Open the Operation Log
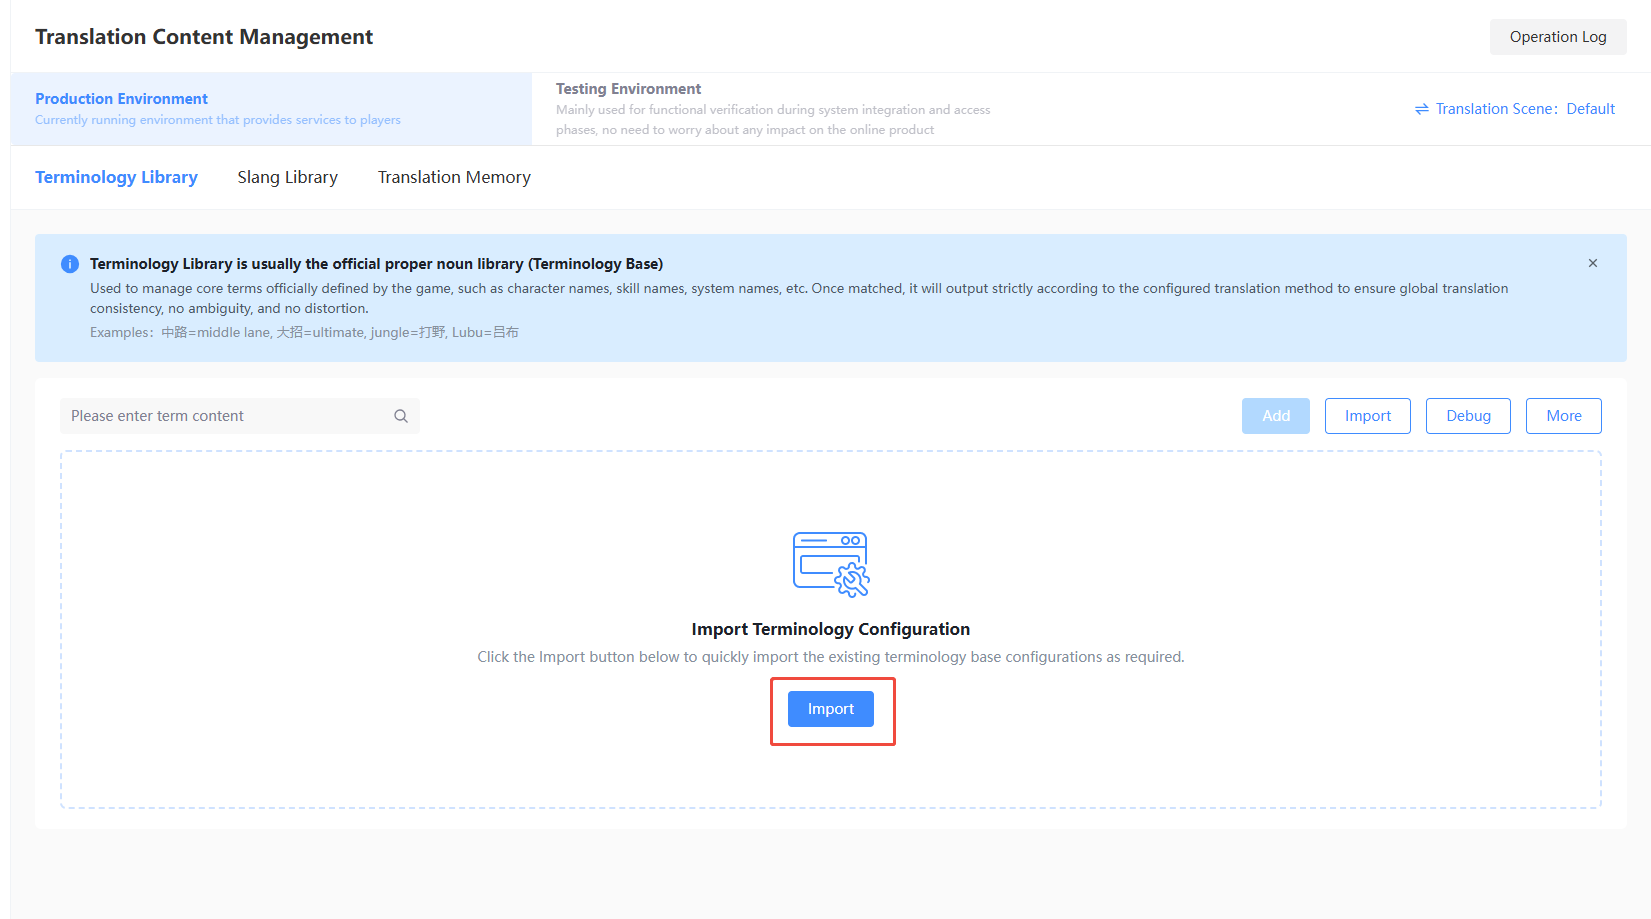Image resolution: width=1651 pixels, height=919 pixels. click(1558, 37)
